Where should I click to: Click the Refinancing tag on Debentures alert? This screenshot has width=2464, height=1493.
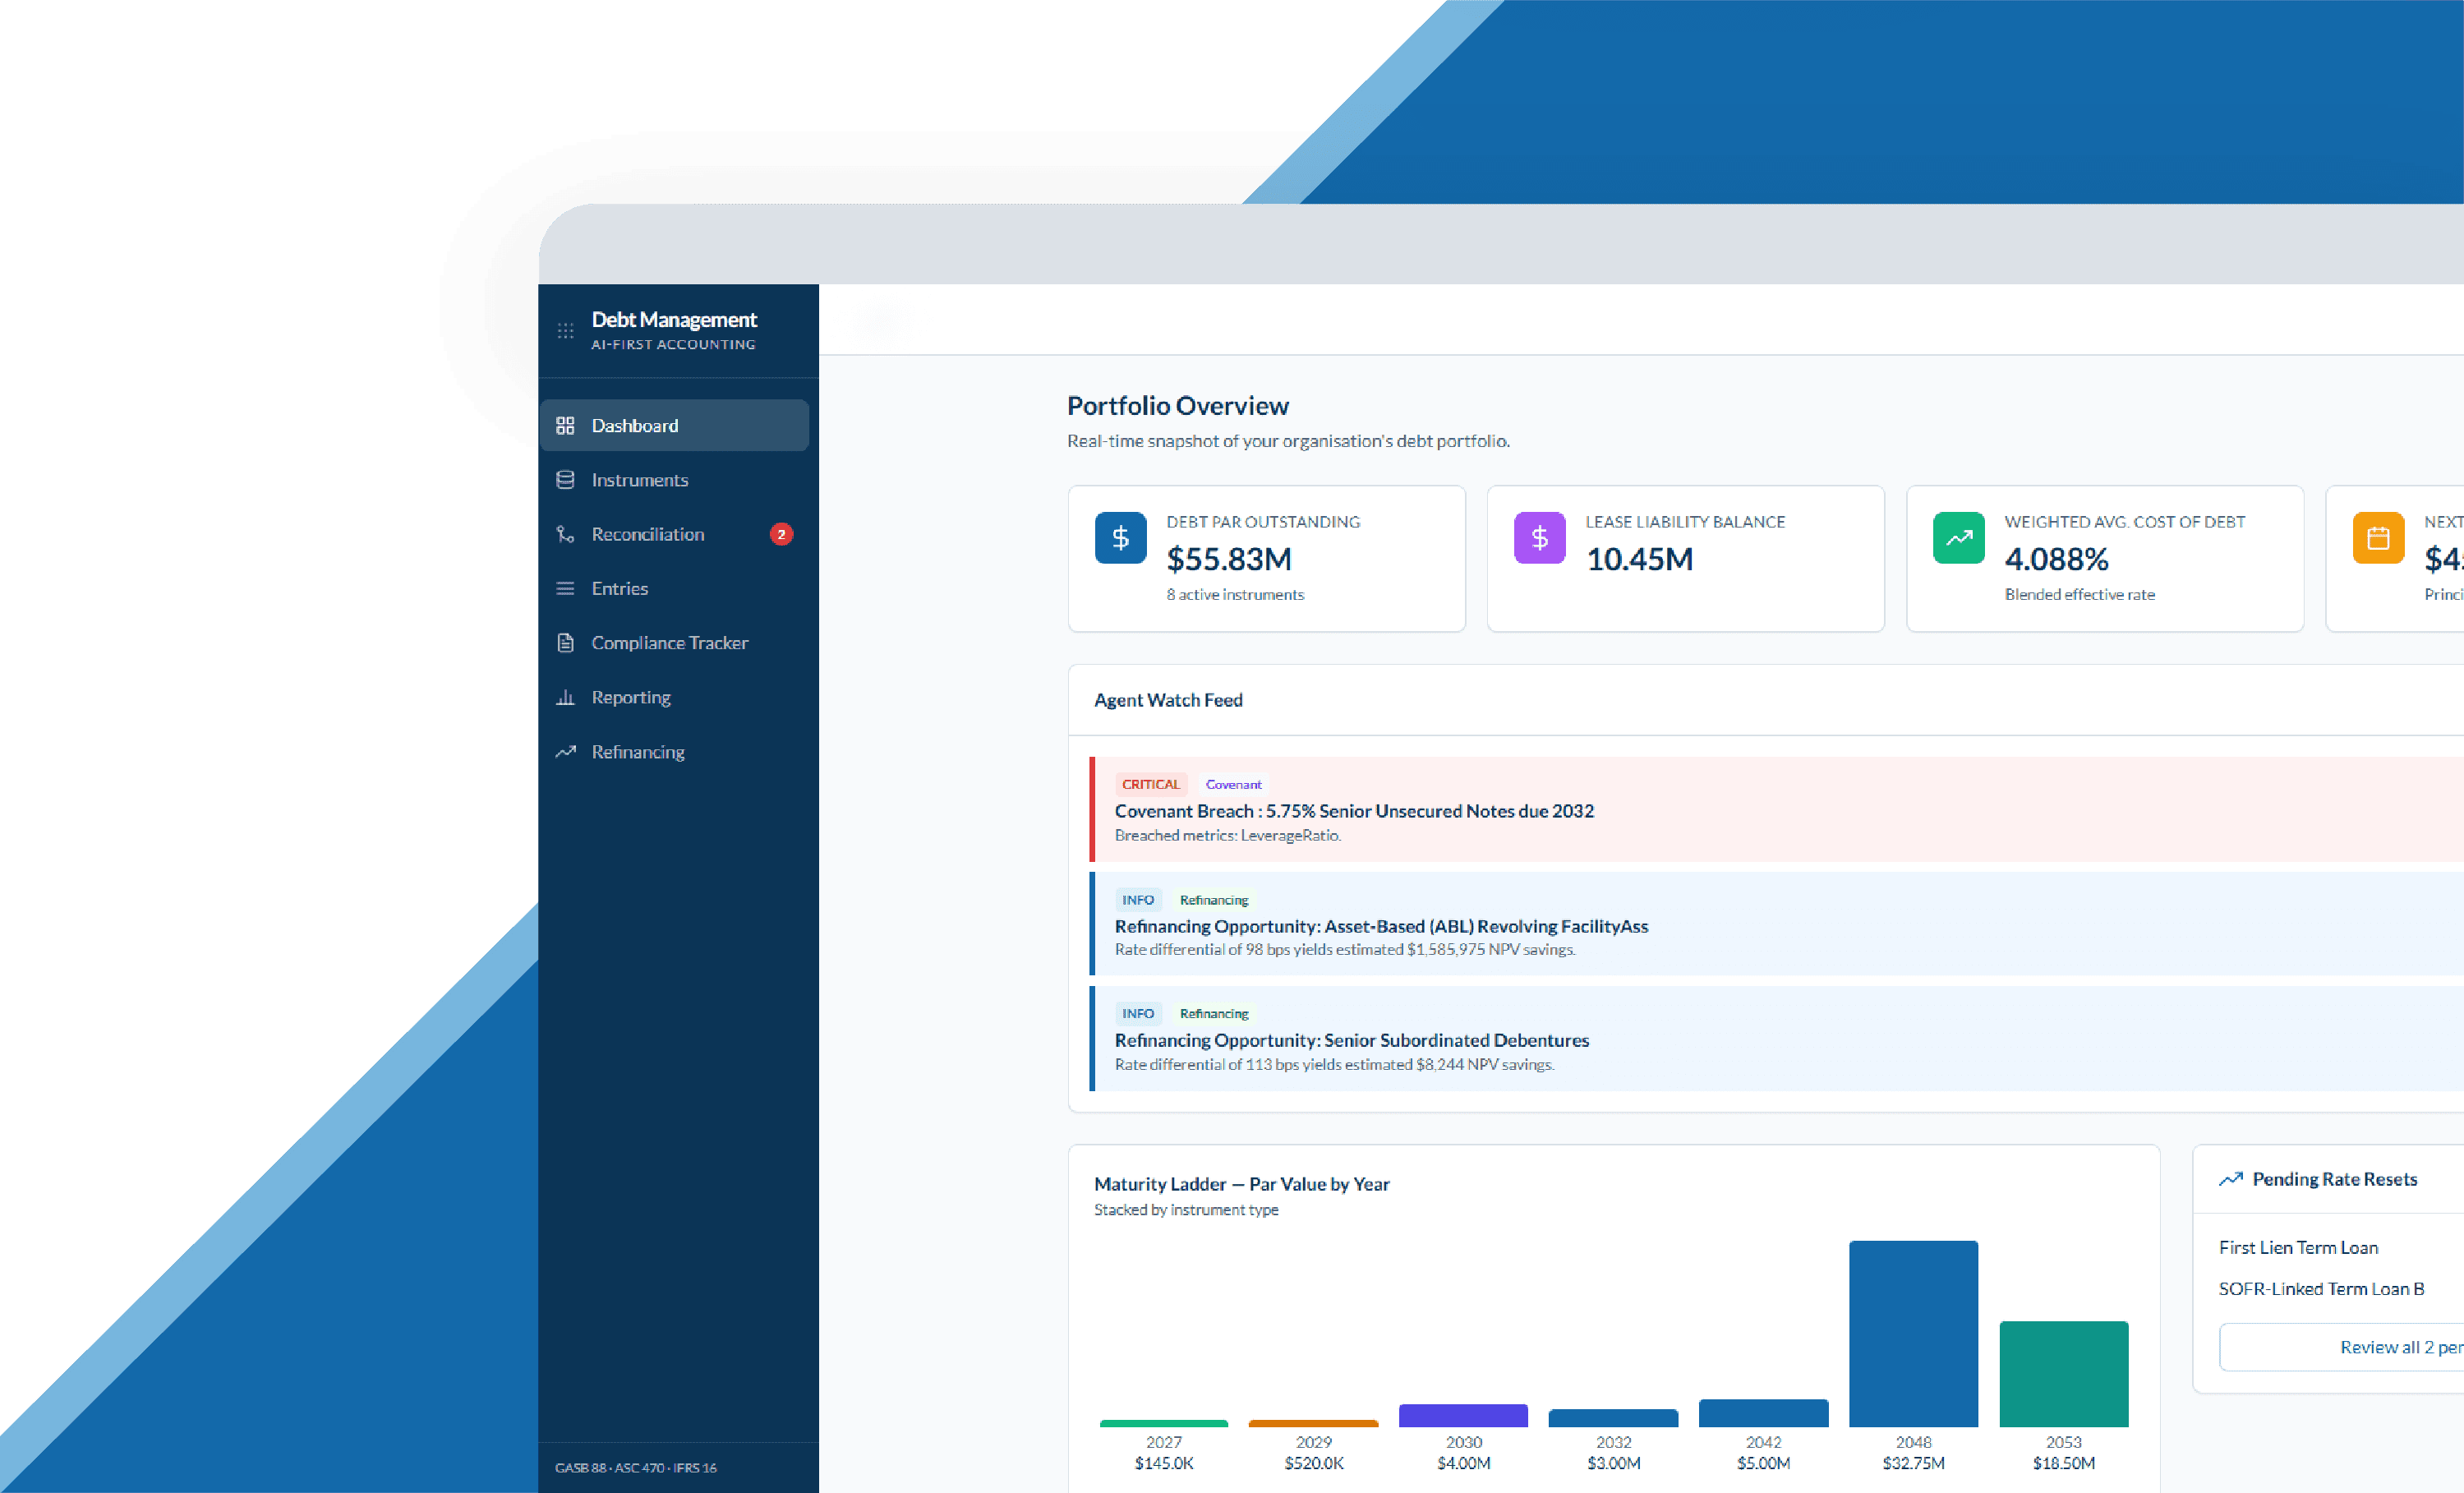1214,1013
